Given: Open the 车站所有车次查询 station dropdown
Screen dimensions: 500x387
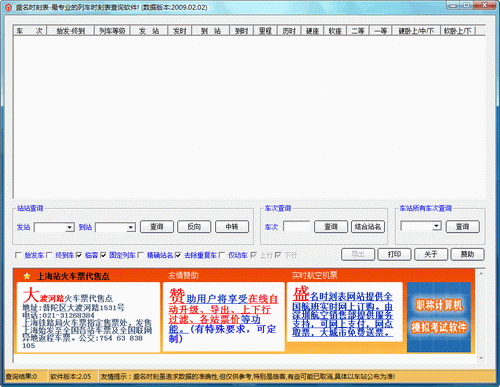Looking at the screenshot, I should point(436,226).
